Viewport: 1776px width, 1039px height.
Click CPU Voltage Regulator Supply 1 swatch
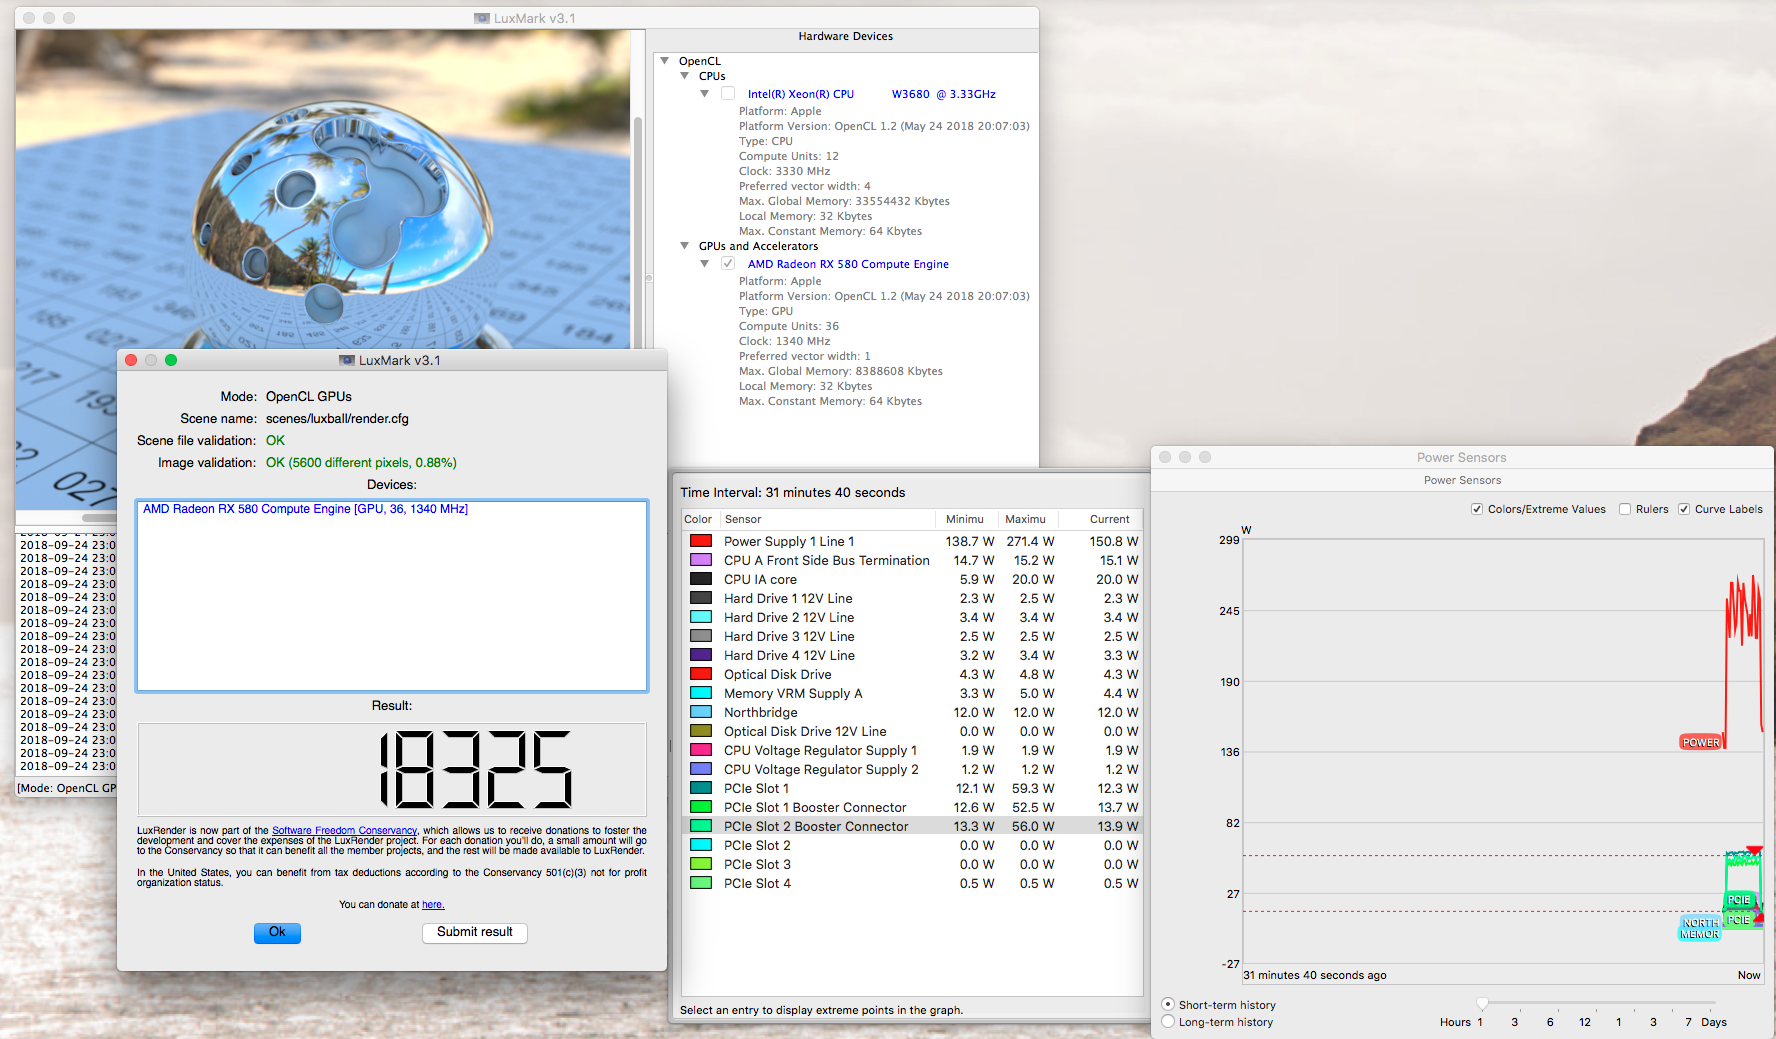click(701, 750)
